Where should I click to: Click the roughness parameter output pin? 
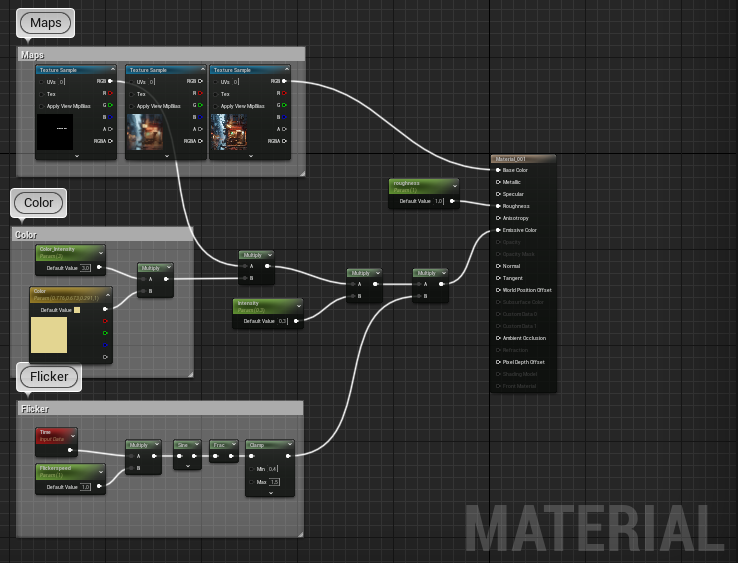[x=452, y=201]
